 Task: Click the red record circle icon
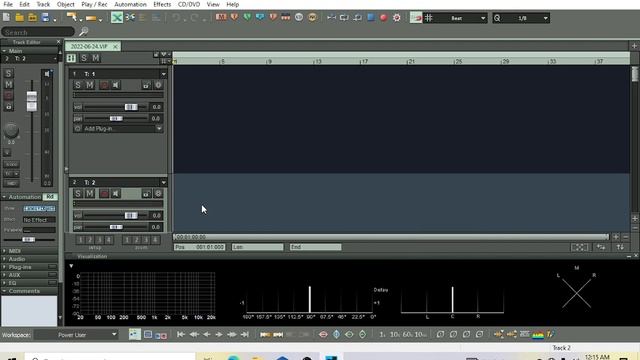384,18
